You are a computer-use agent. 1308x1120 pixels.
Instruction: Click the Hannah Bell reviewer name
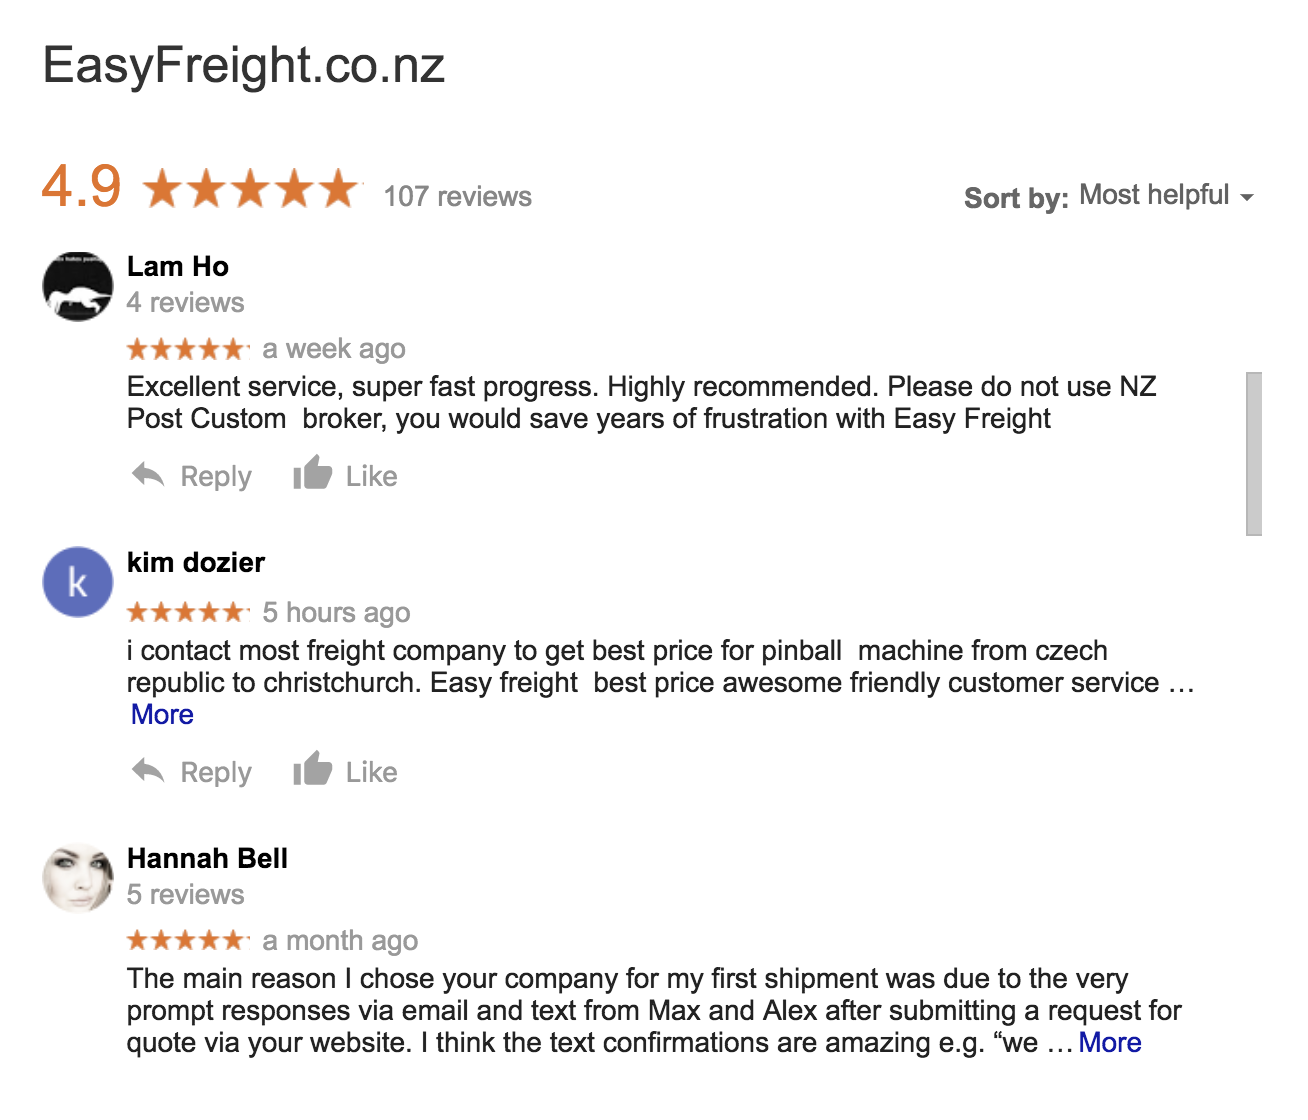click(207, 859)
